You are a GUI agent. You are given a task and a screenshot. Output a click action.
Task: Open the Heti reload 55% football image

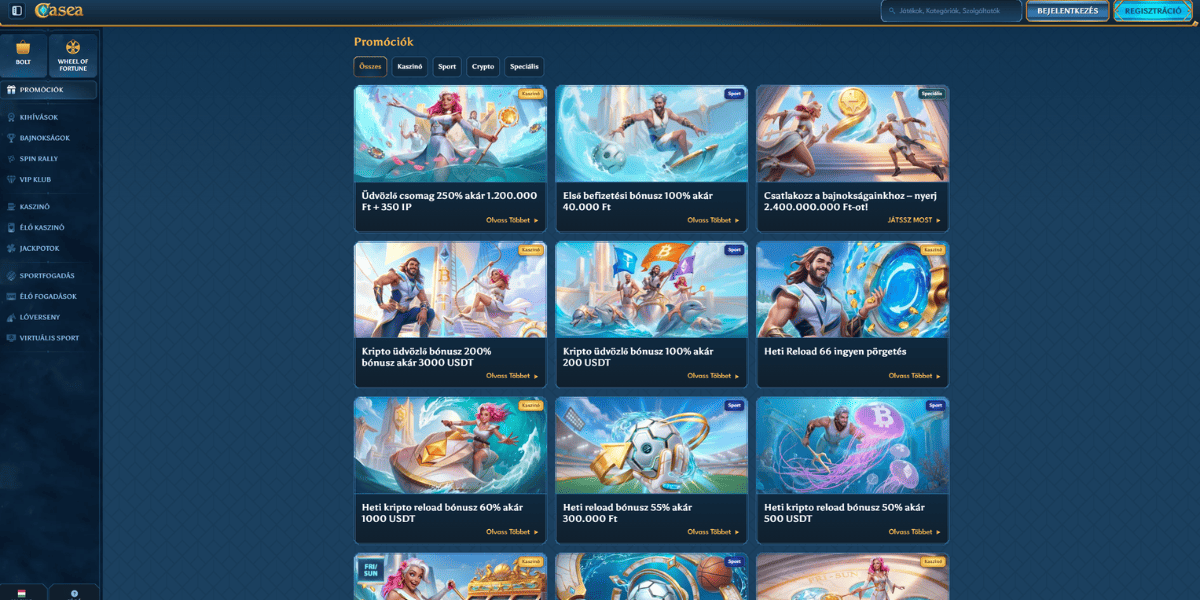pyautogui.click(x=651, y=446)
